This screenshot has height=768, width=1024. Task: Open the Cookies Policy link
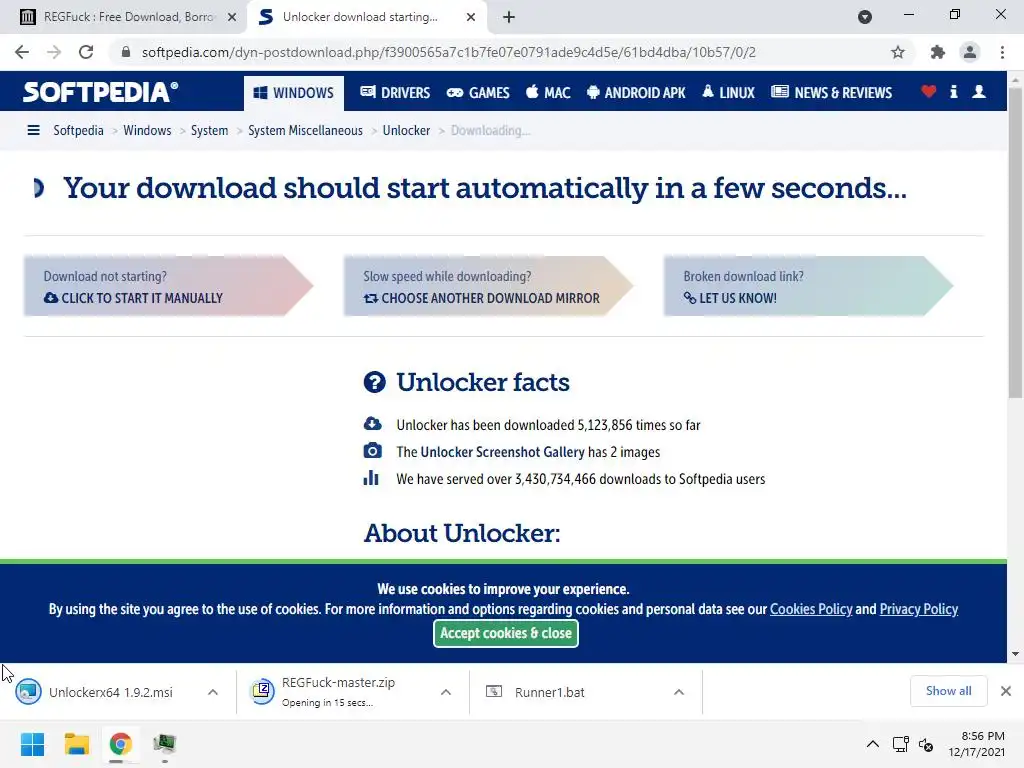[x=811, y=609]
